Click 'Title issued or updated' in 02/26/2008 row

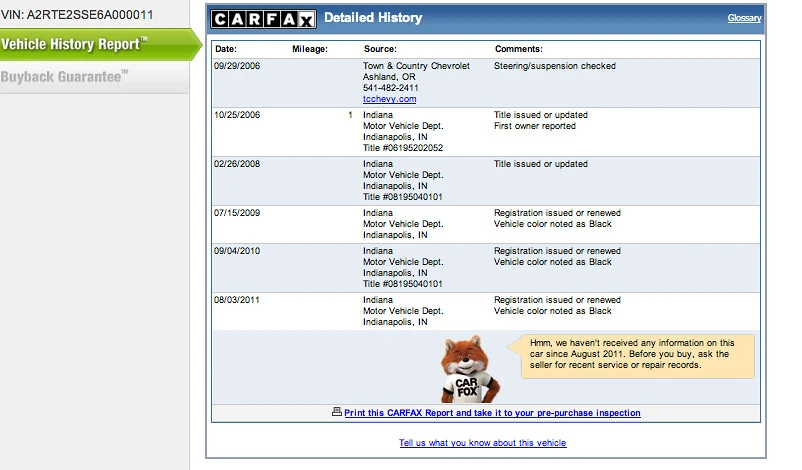[x=541, y=164]
